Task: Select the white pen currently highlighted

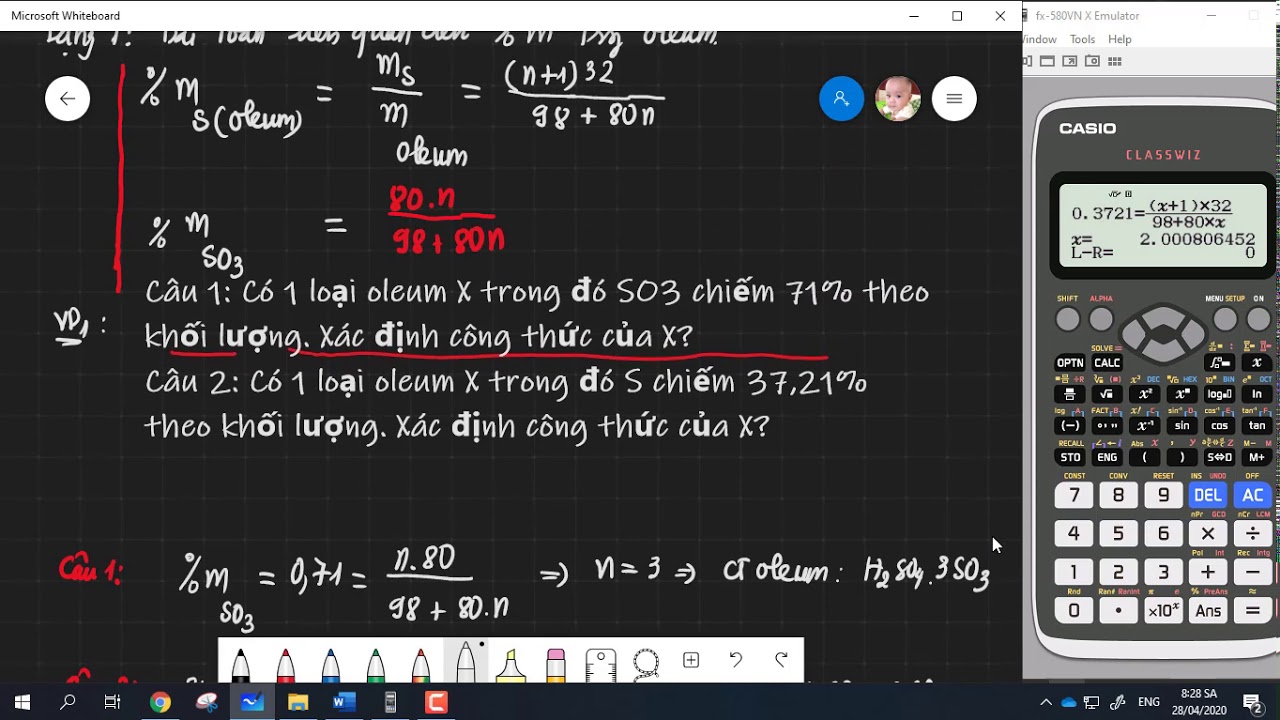Action: (466, 661)
